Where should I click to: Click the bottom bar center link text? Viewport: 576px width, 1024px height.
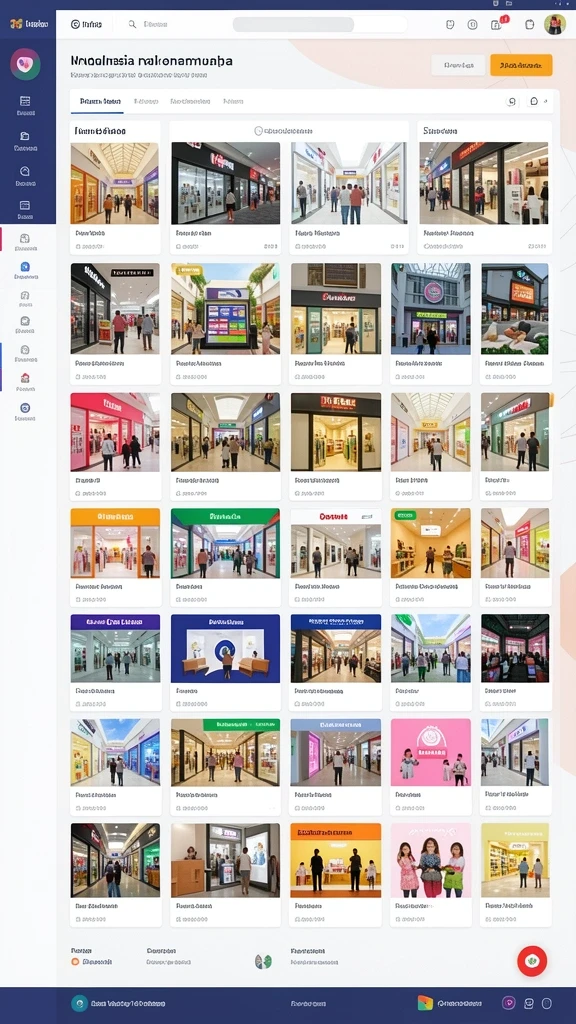coord(308,1004)
